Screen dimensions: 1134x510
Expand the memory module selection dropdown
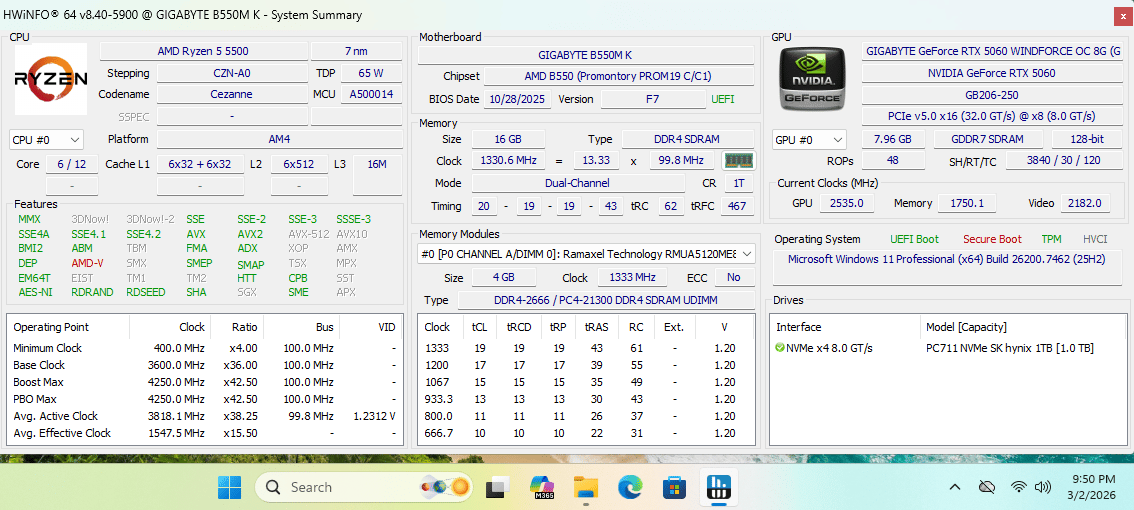tap(587, 254)
